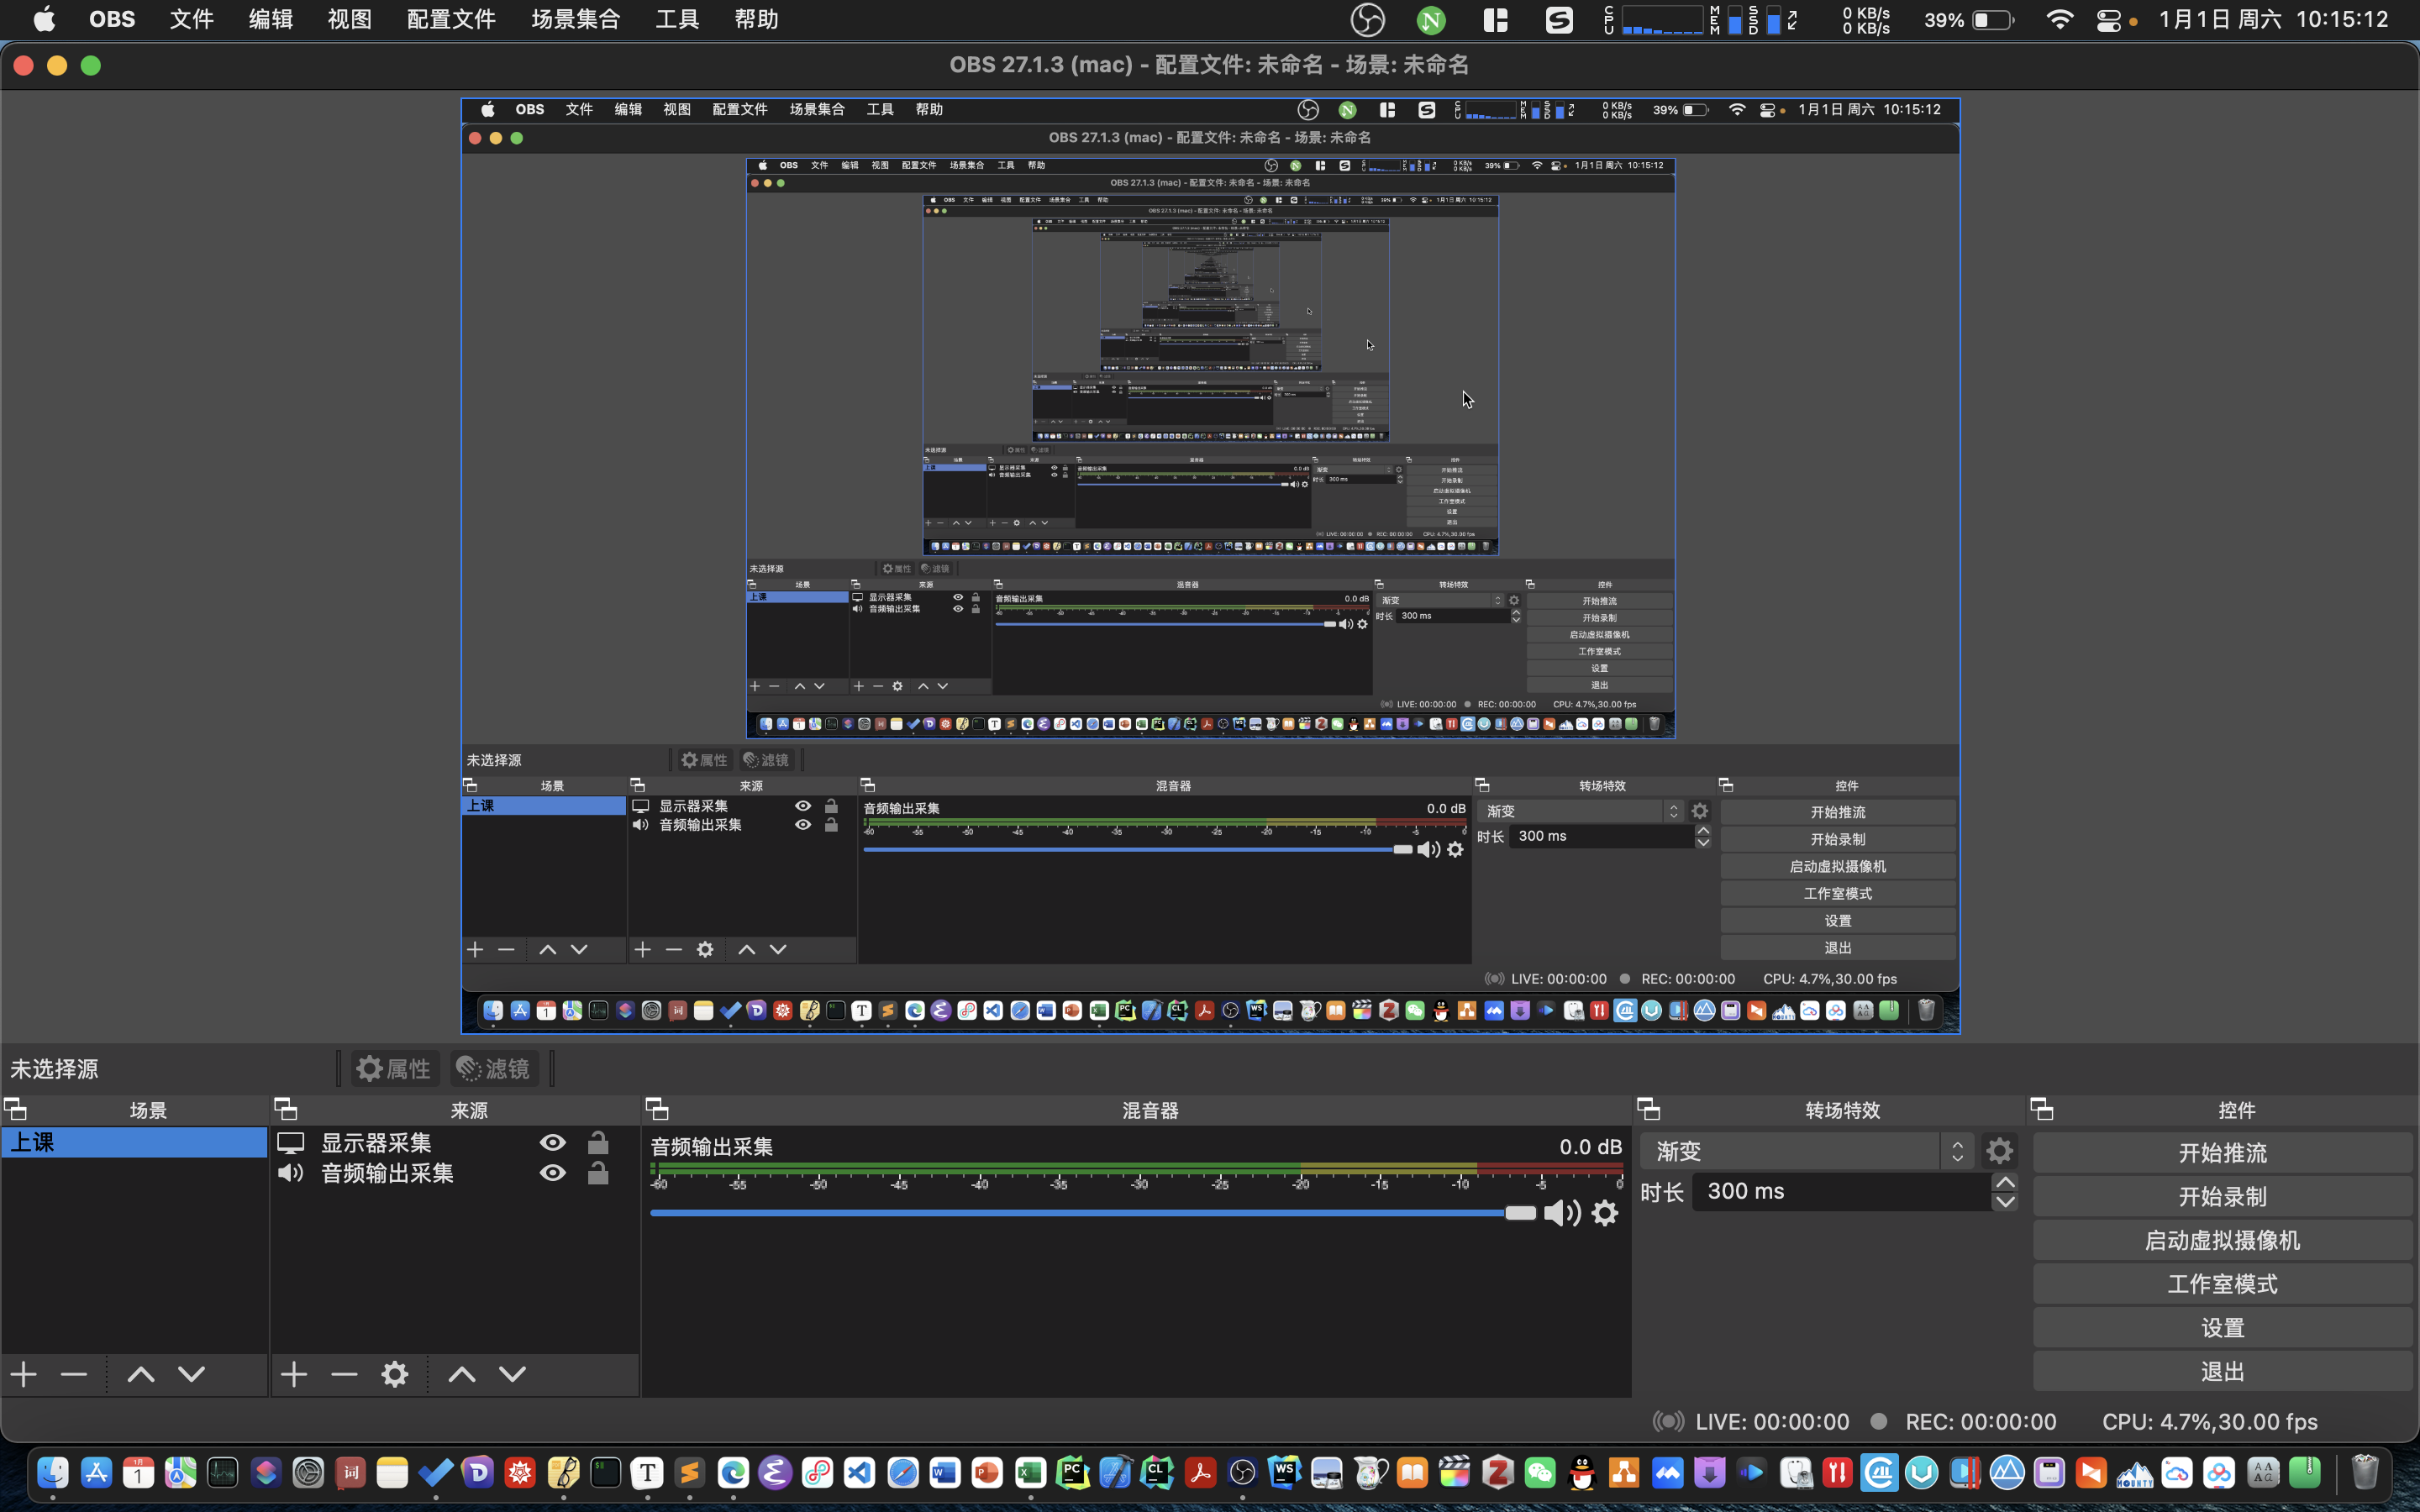Mute 音频输出采集 using the speaker icon
Screen dimensions: 2420x1512
(x=1561, y=1212)
